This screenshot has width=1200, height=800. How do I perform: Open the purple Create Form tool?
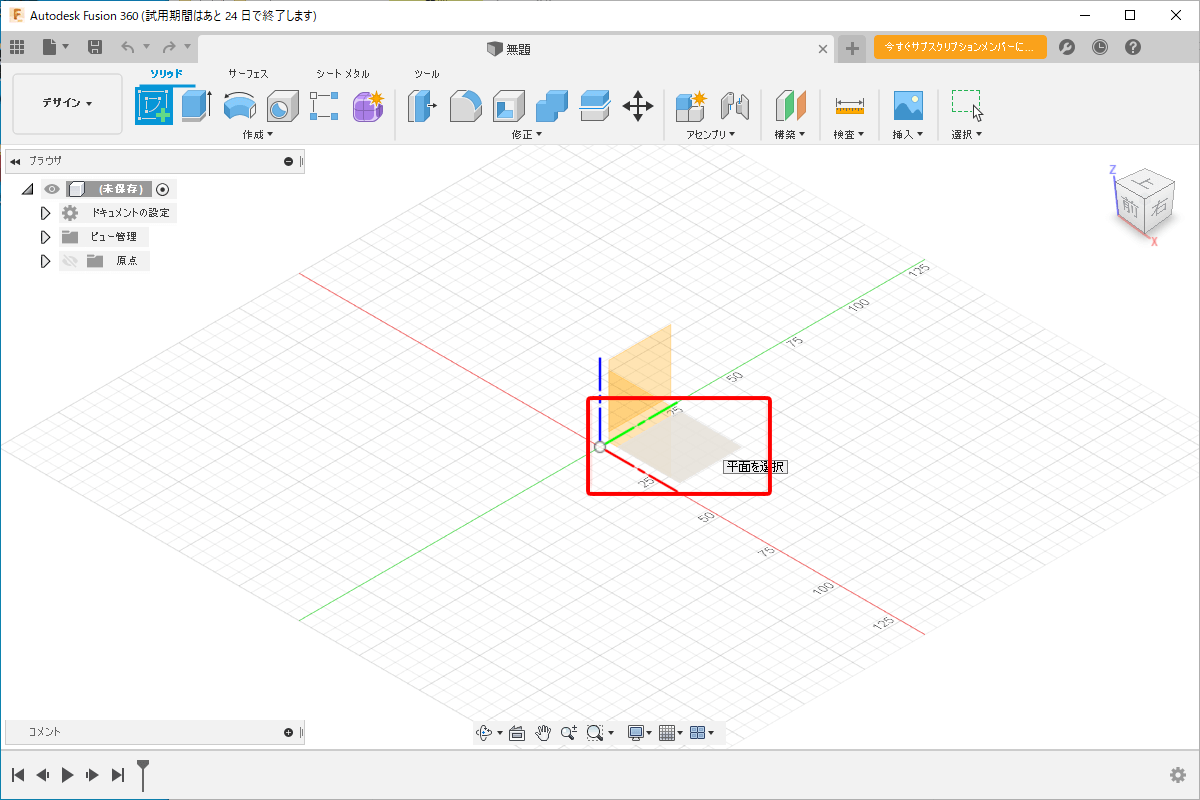[368, 106]
